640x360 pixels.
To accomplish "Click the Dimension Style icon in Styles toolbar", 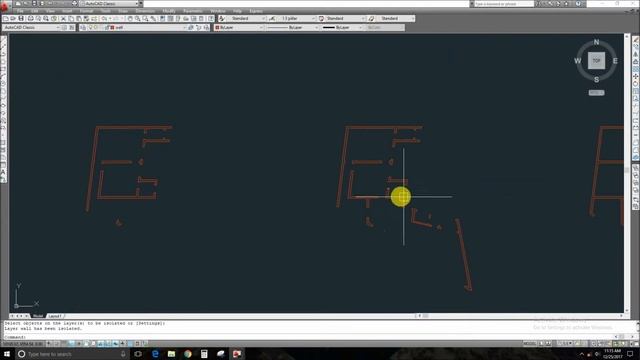I will click(x=272, y=18).
